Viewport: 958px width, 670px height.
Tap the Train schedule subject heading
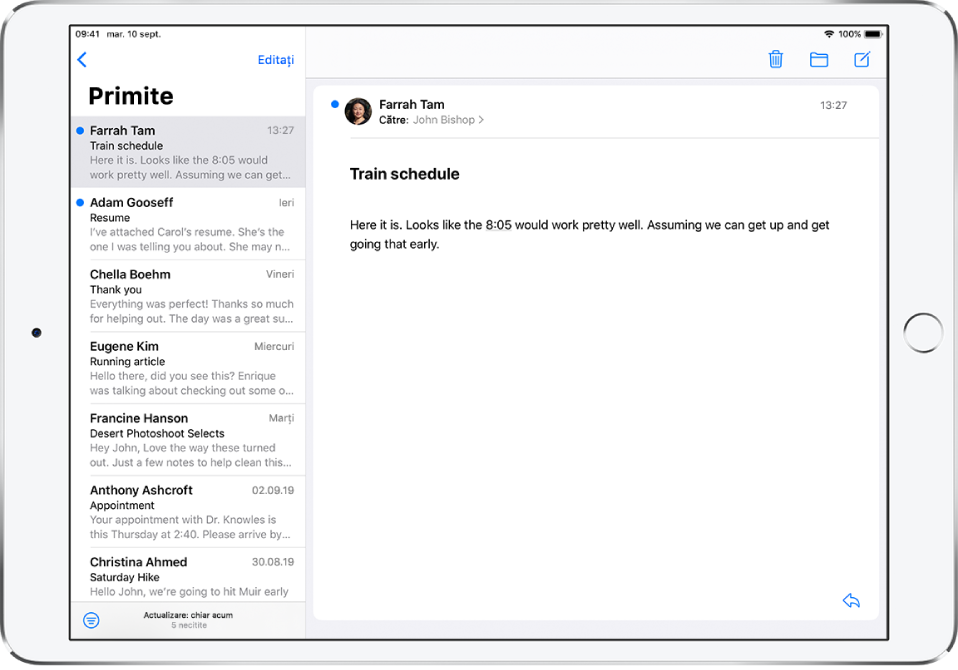pyautogui.click(x=404, y=174)
